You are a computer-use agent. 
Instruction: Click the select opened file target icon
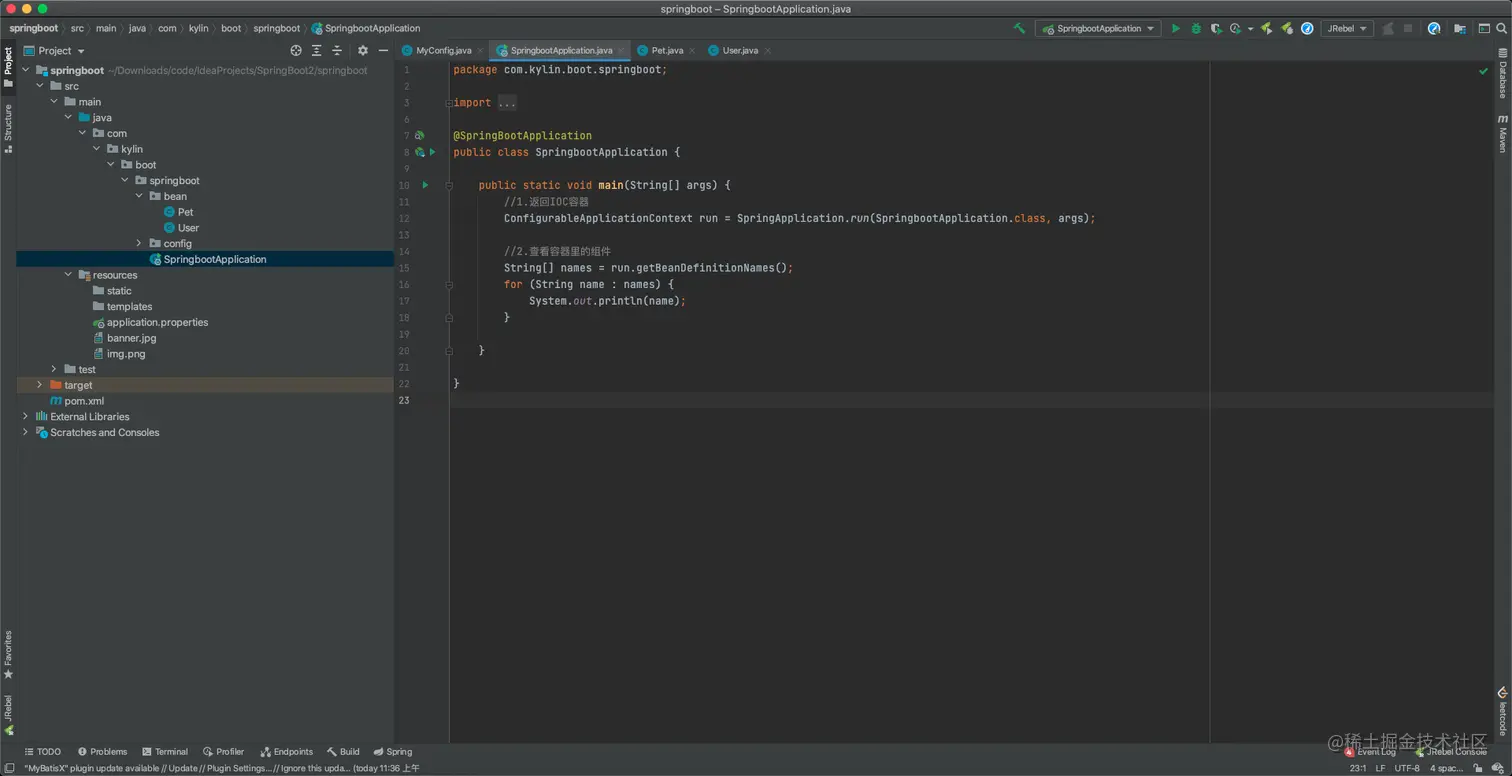click(x=296, y=51)
